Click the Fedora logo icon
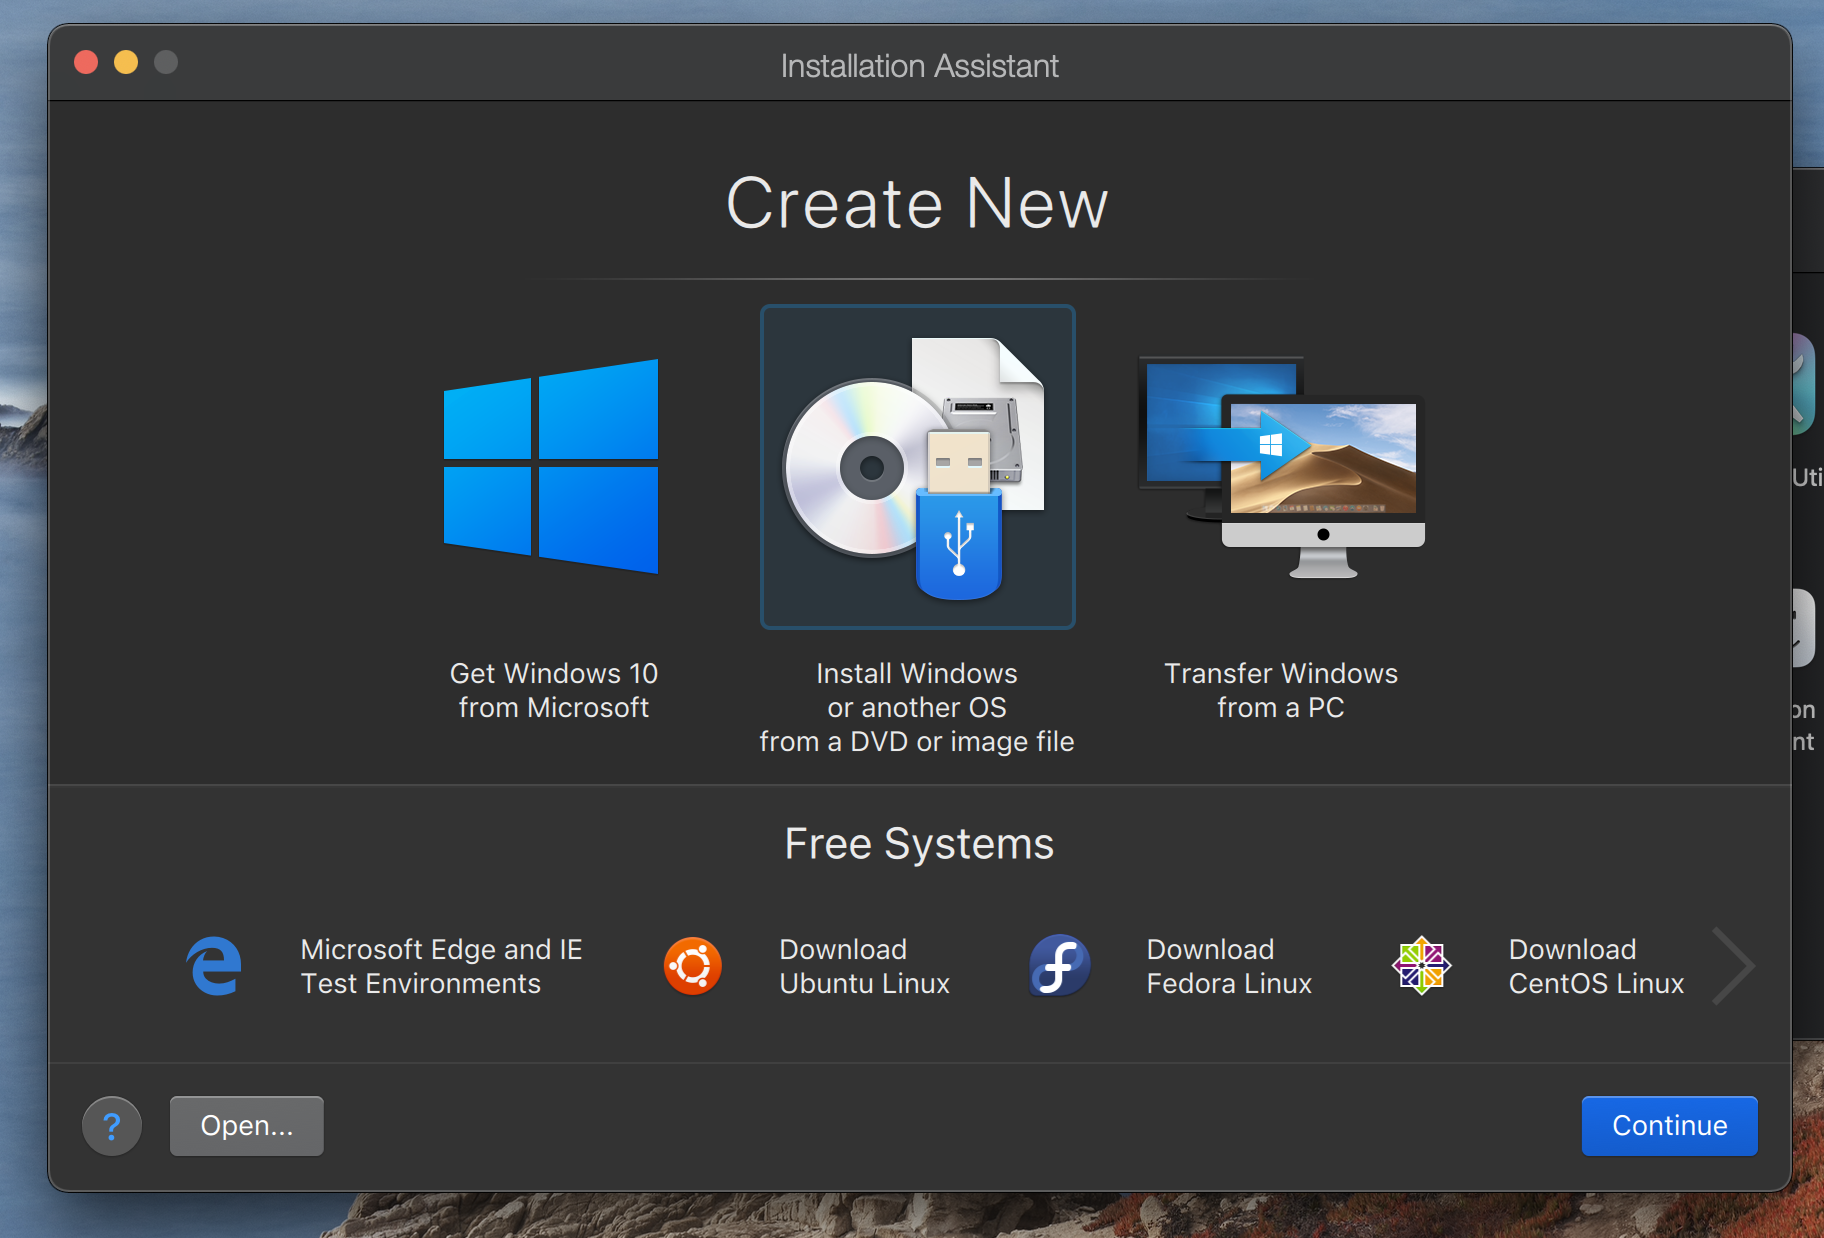1824x1238 pixels. click(1060, 966)
